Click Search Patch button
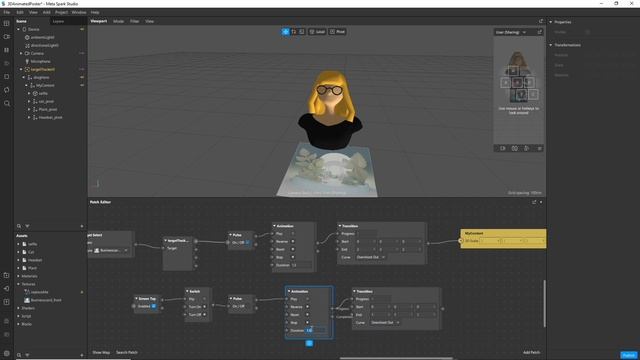The image size is (640, 360). pos(127,352)
